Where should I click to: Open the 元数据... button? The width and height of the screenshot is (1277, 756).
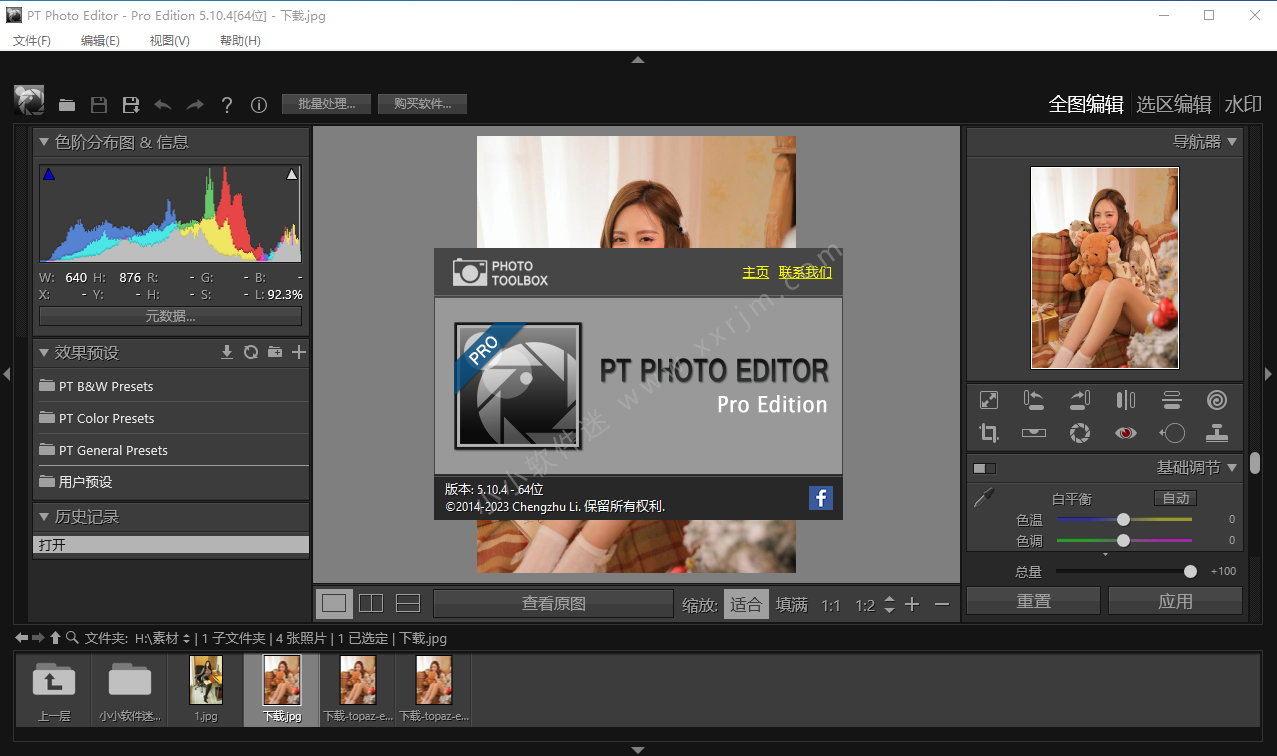(x=170, y=316)
